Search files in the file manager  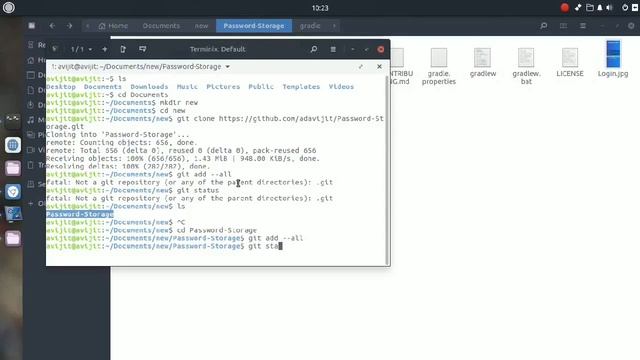[x=544, y=26]
